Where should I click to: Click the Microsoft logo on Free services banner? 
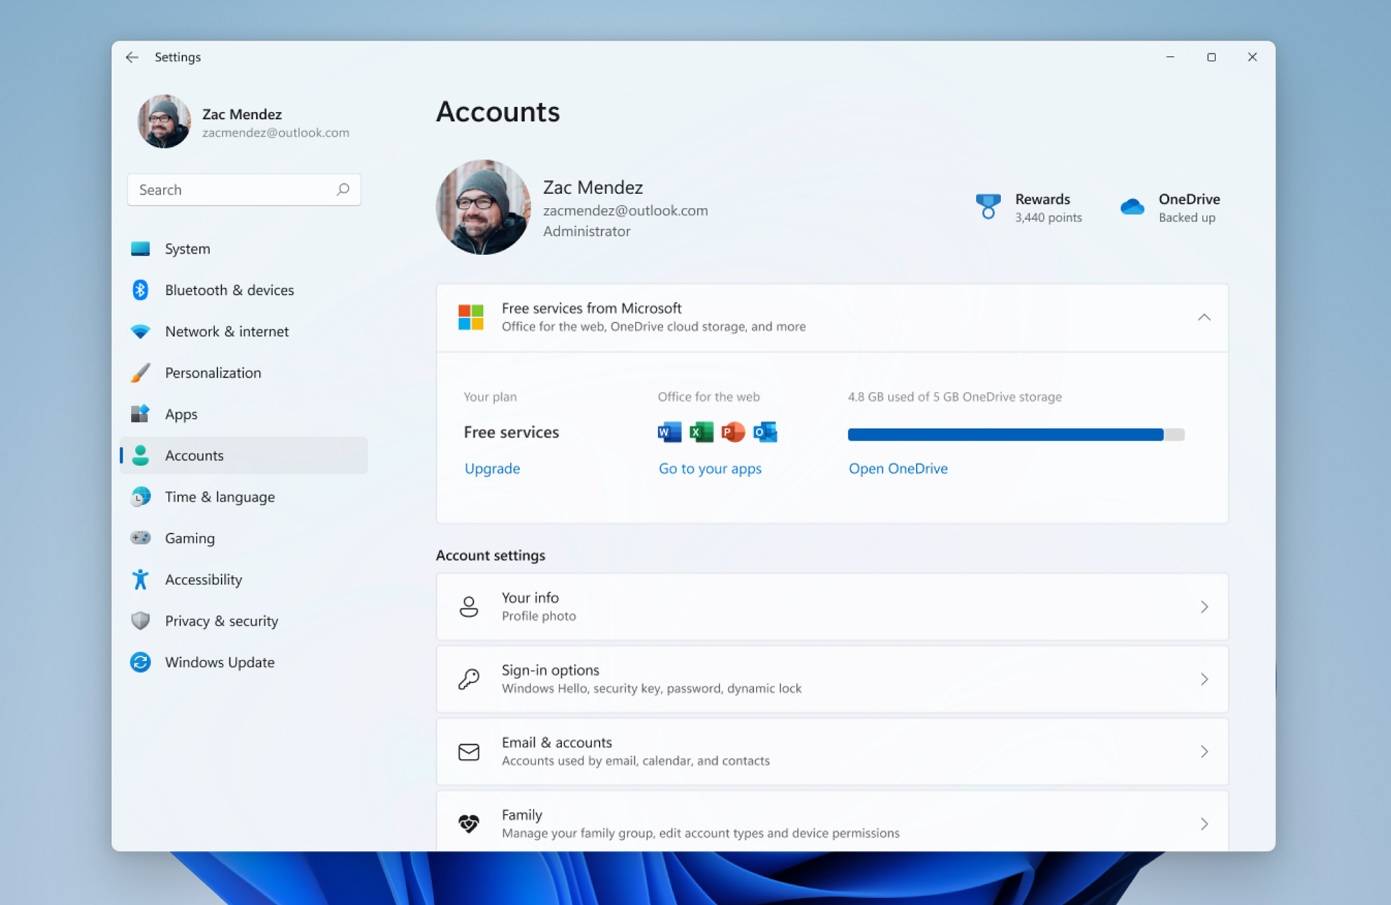[469, 317]
